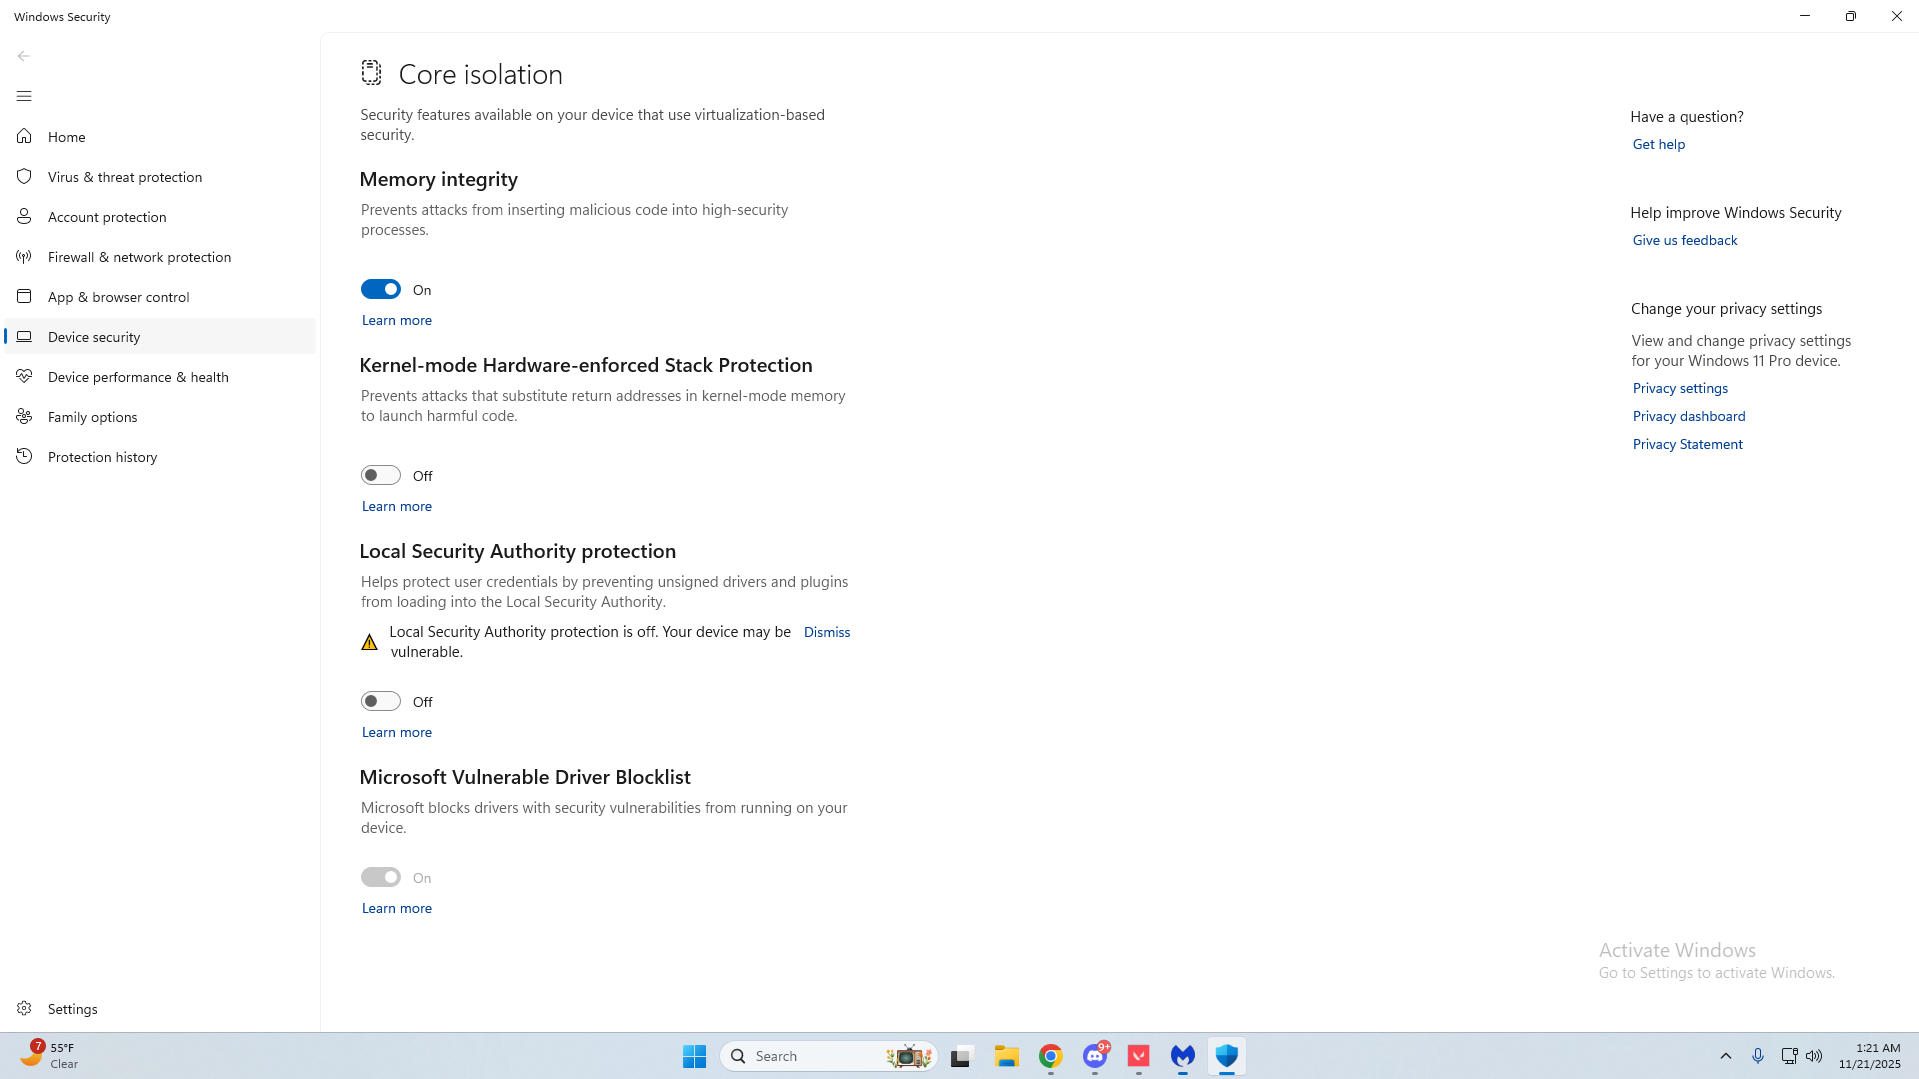Show hidden system tray icons

point(1726,1056)
